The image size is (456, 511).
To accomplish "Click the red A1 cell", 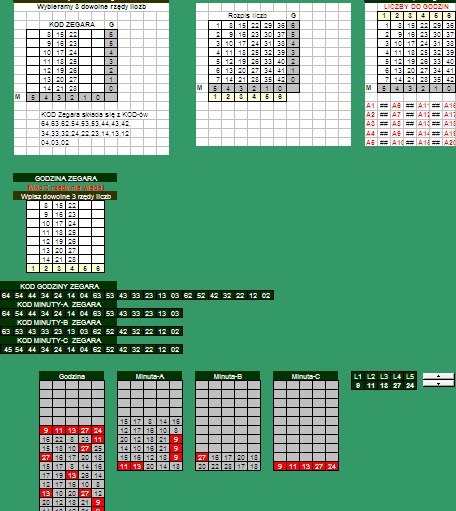I will (371, 105).
